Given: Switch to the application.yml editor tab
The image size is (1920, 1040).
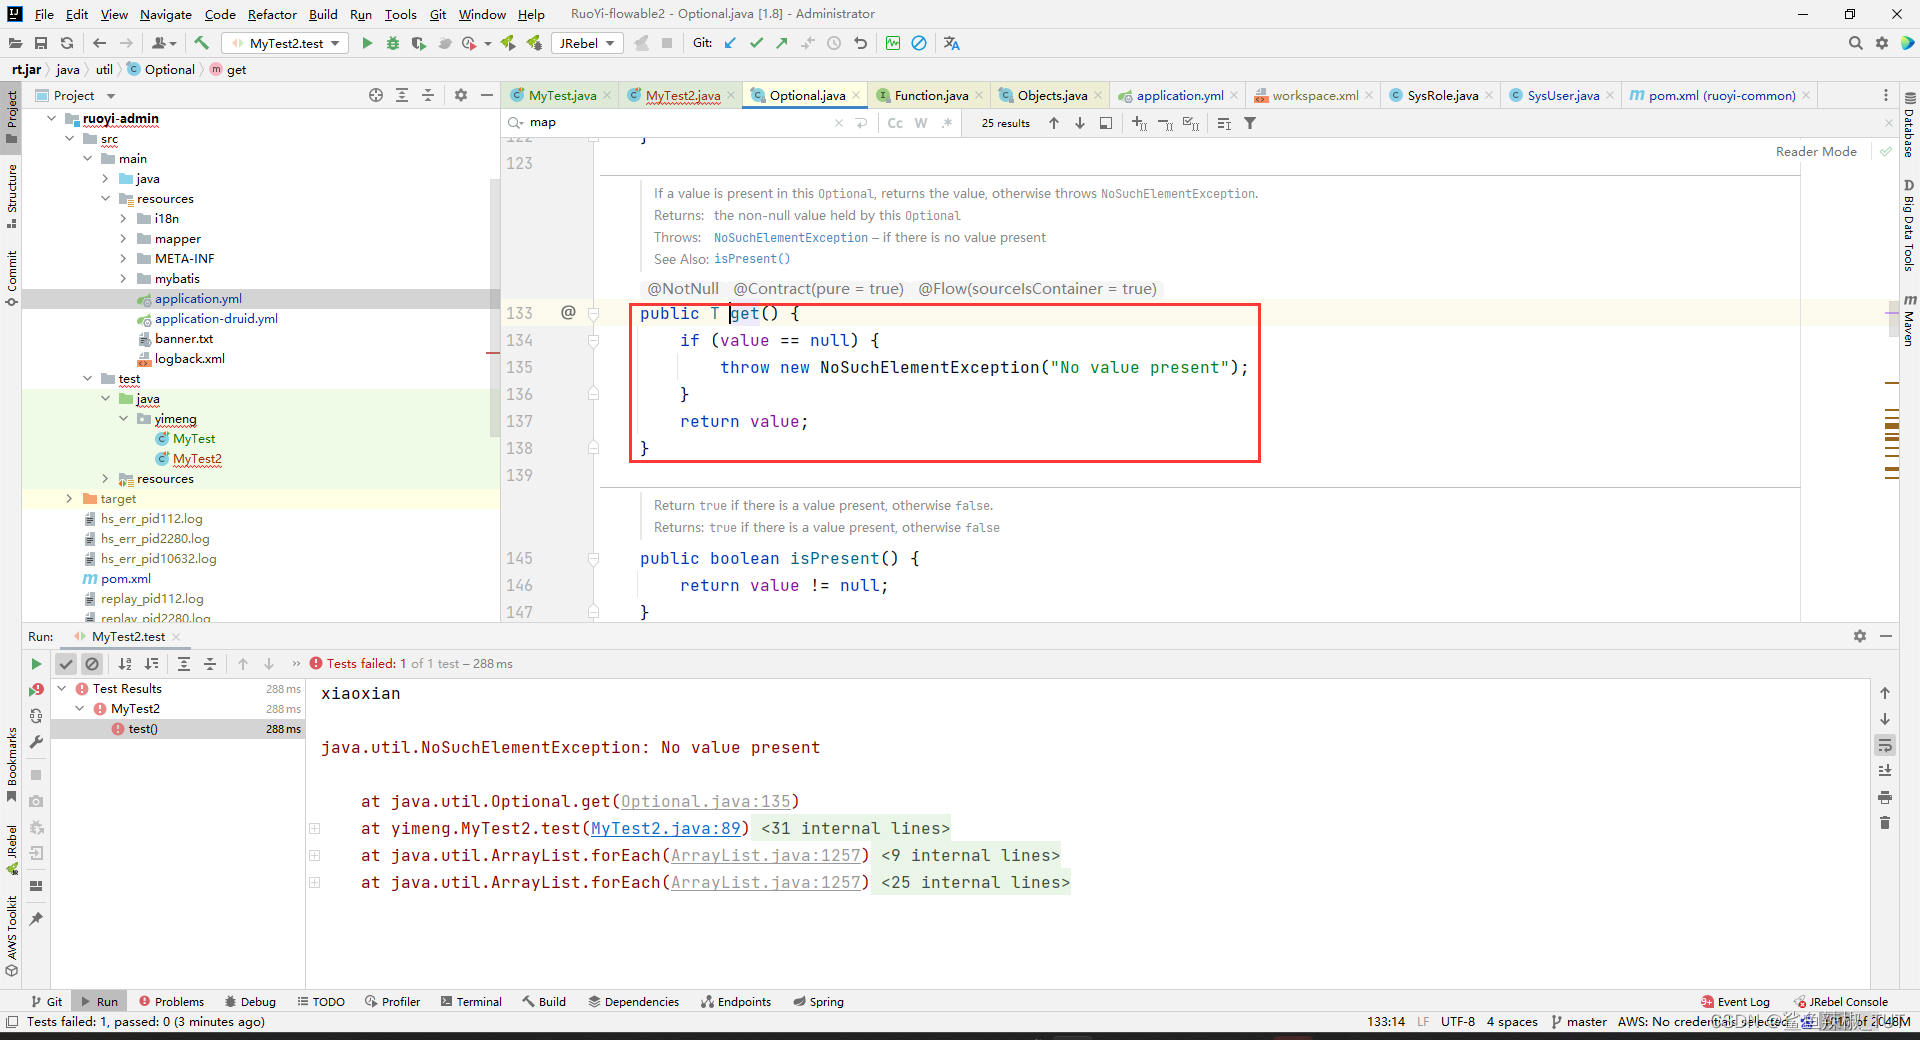Looking at the screenshot, I should [x=1179, y=95].
